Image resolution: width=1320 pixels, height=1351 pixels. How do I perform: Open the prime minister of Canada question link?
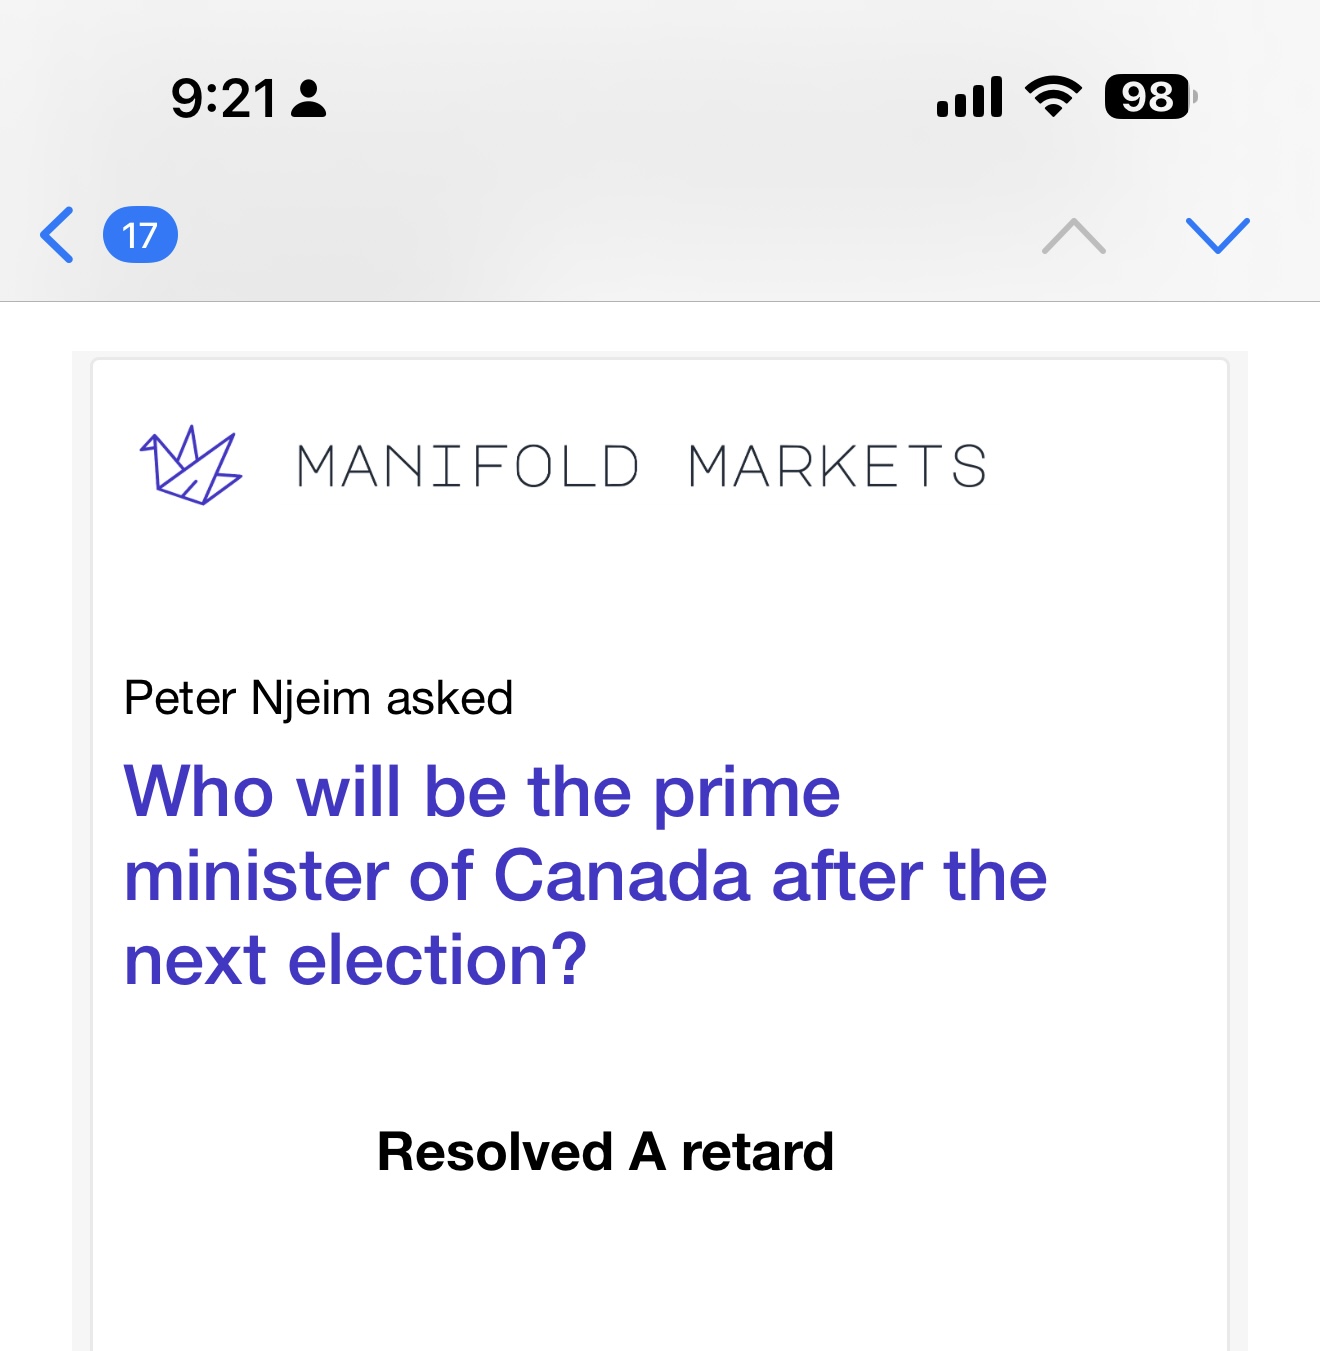(585, 875)
